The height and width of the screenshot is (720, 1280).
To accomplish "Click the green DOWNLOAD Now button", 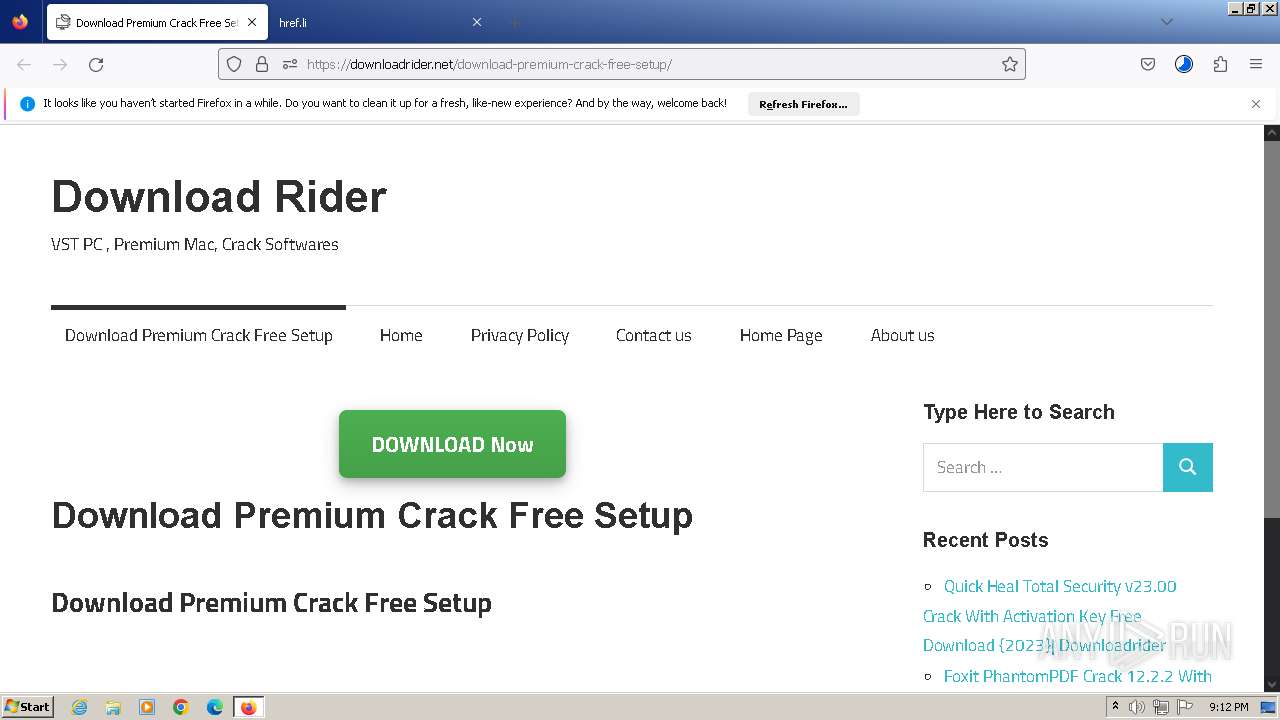I will (452, 444).
